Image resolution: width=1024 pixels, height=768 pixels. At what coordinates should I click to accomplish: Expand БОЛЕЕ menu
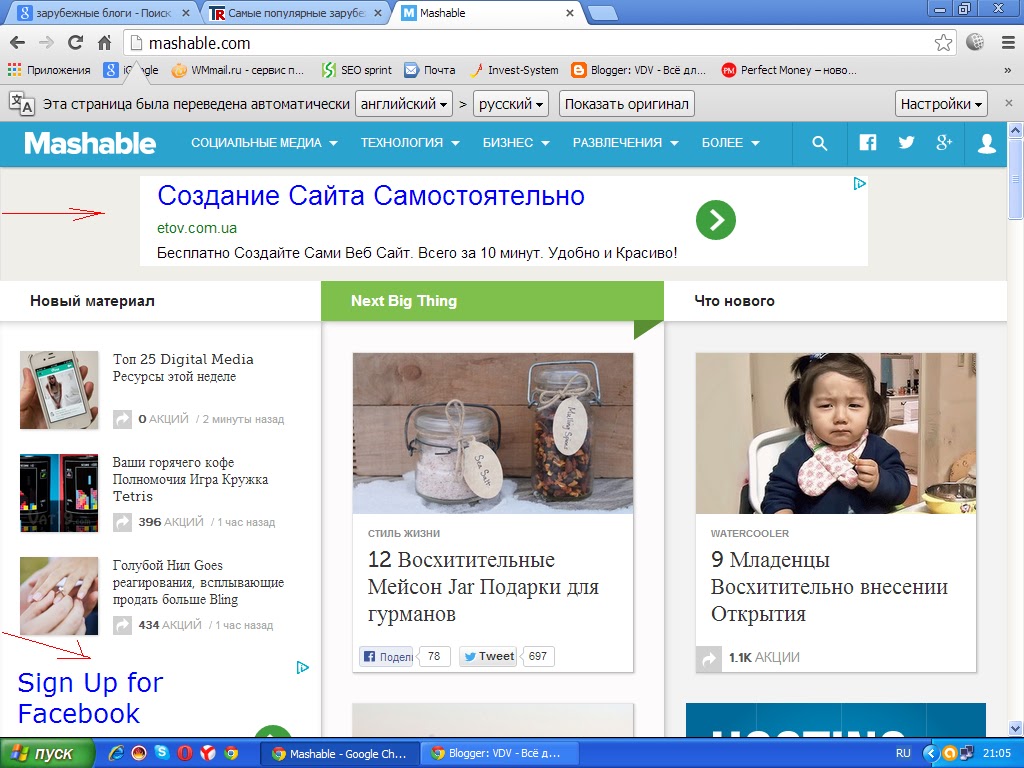[731, 143]
